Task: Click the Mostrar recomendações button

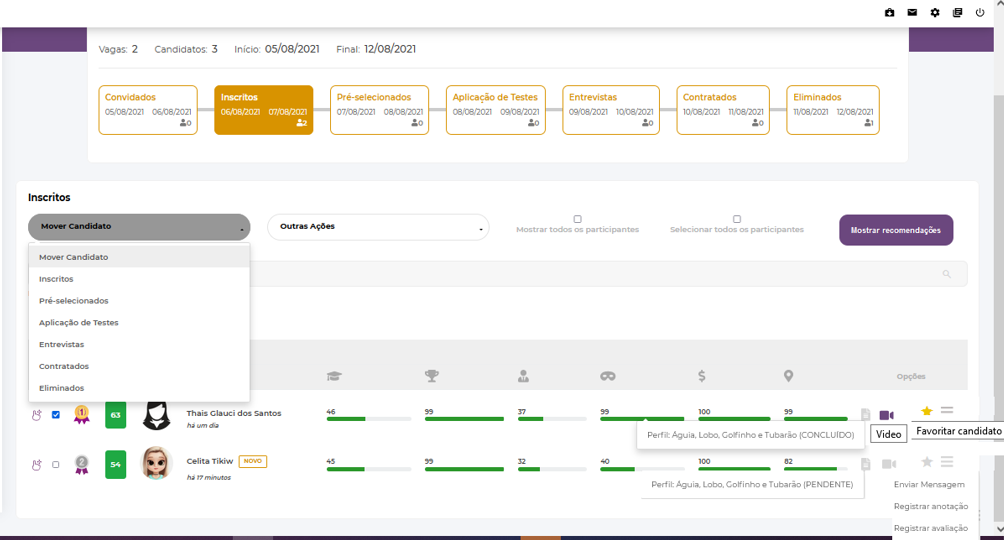Action: click(x=895, y=230)
